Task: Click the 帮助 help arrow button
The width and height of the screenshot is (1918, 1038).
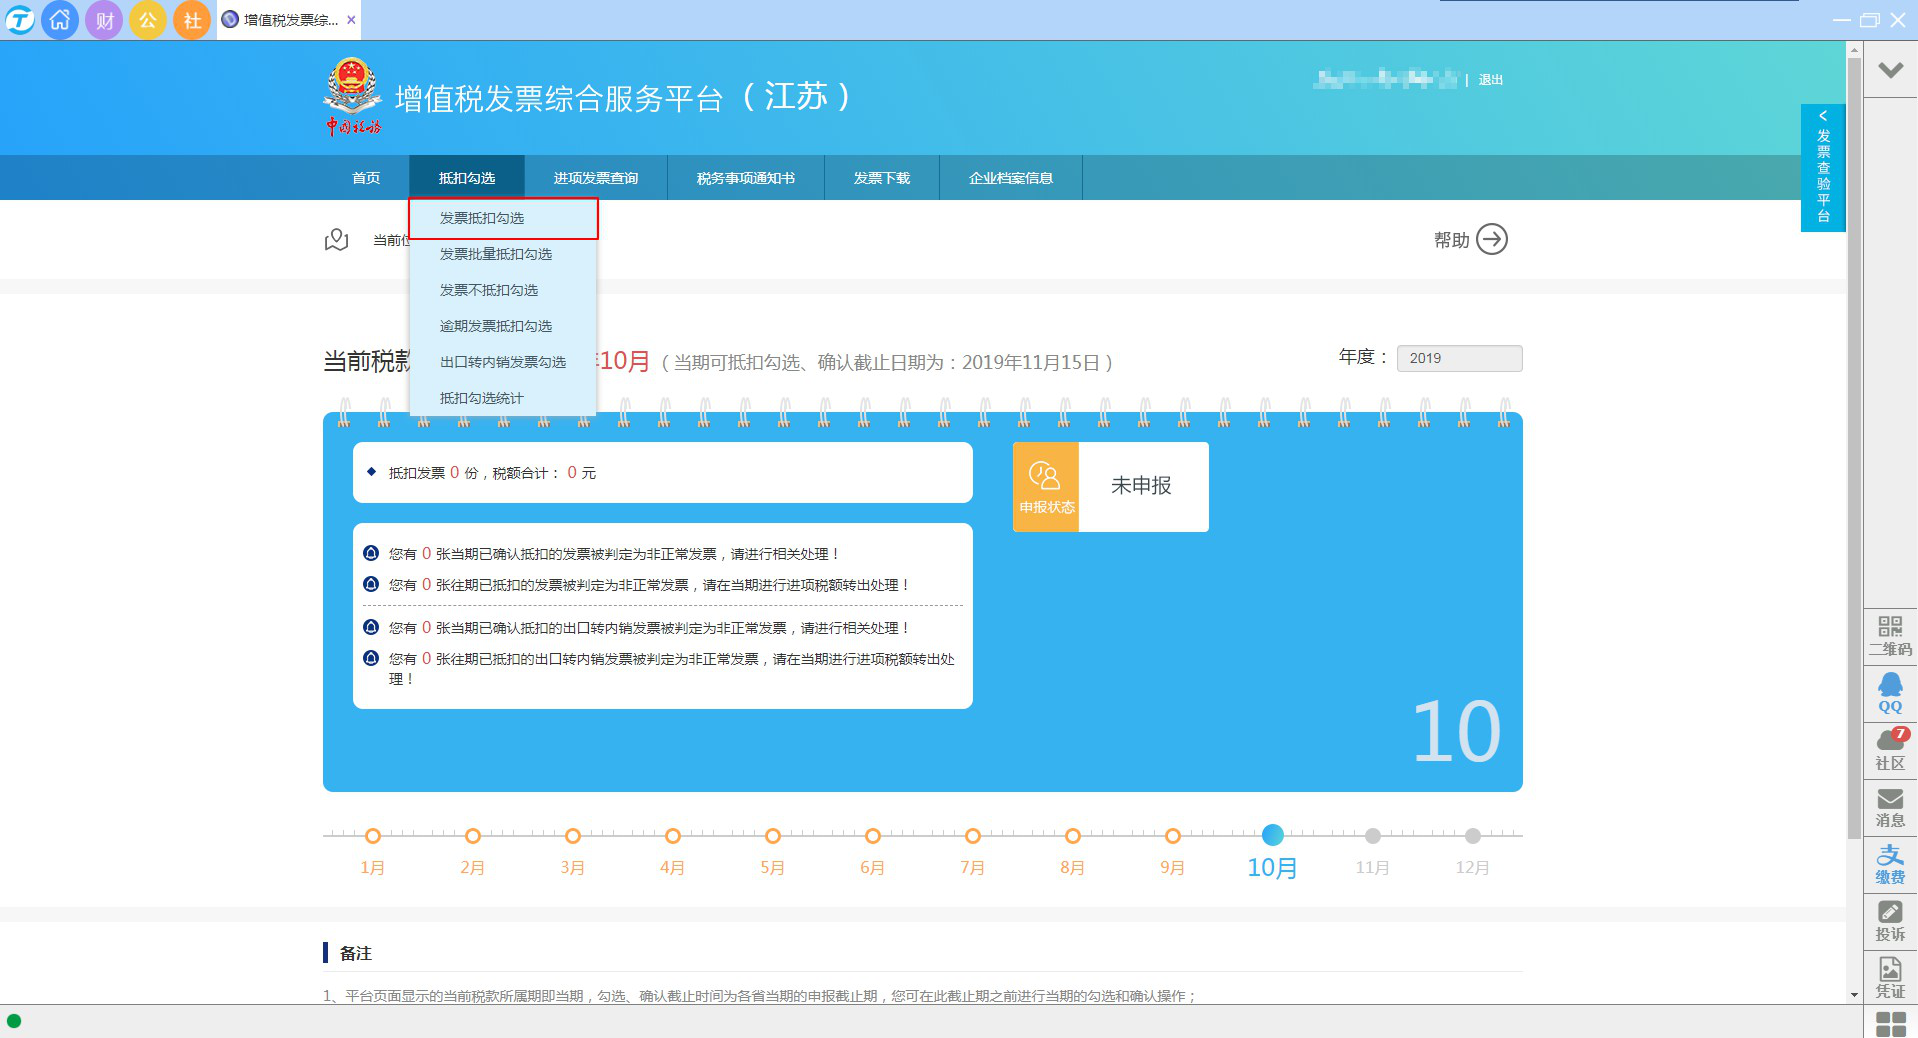Action: (1492, 240)
